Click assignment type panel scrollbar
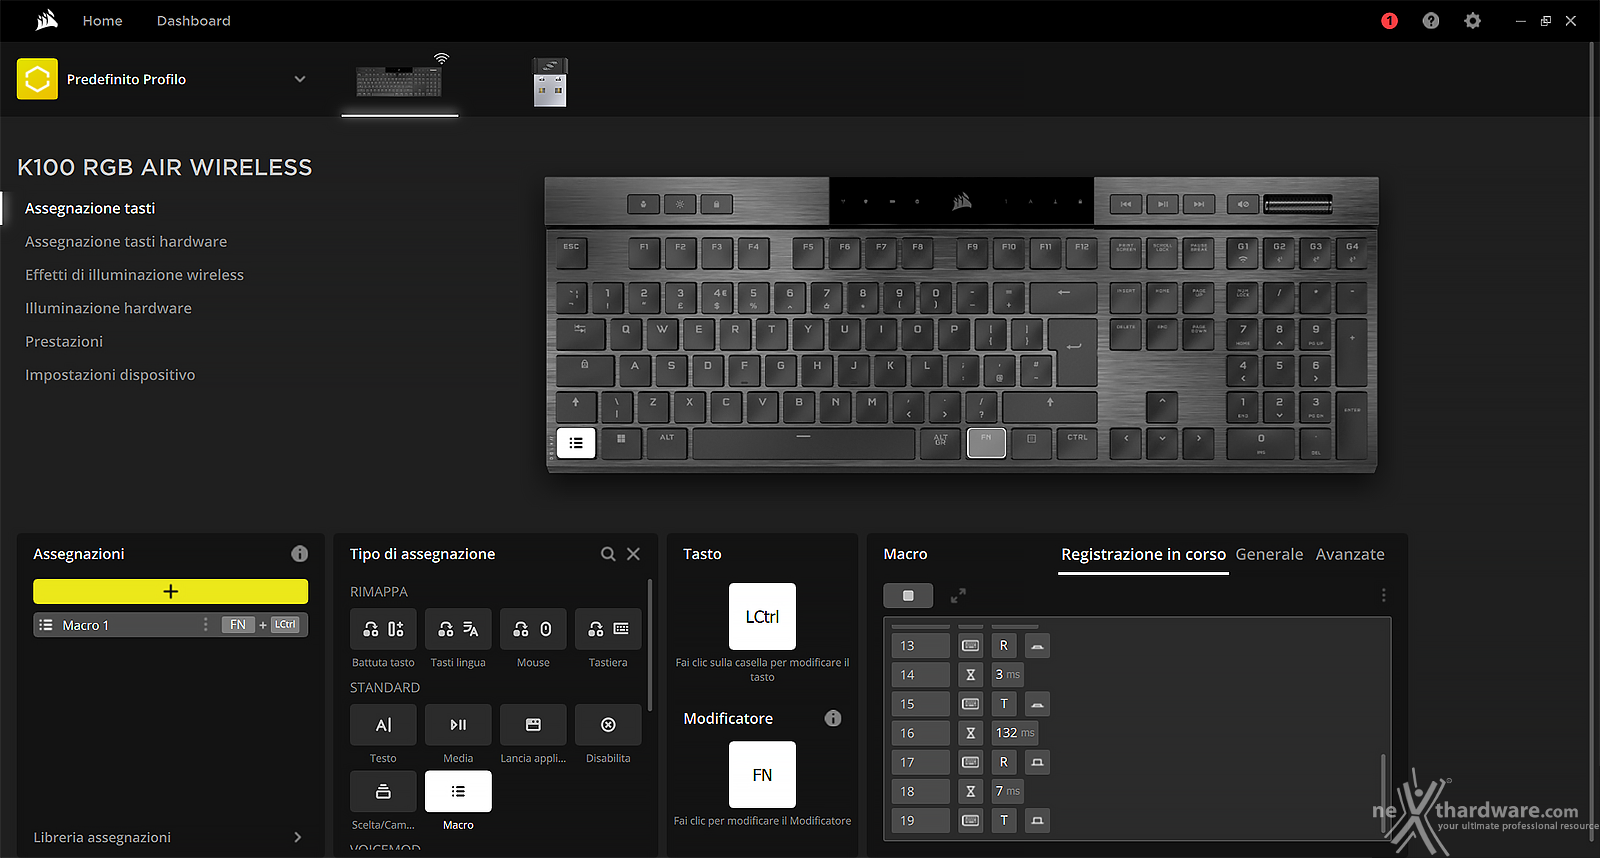 [650, 645]
